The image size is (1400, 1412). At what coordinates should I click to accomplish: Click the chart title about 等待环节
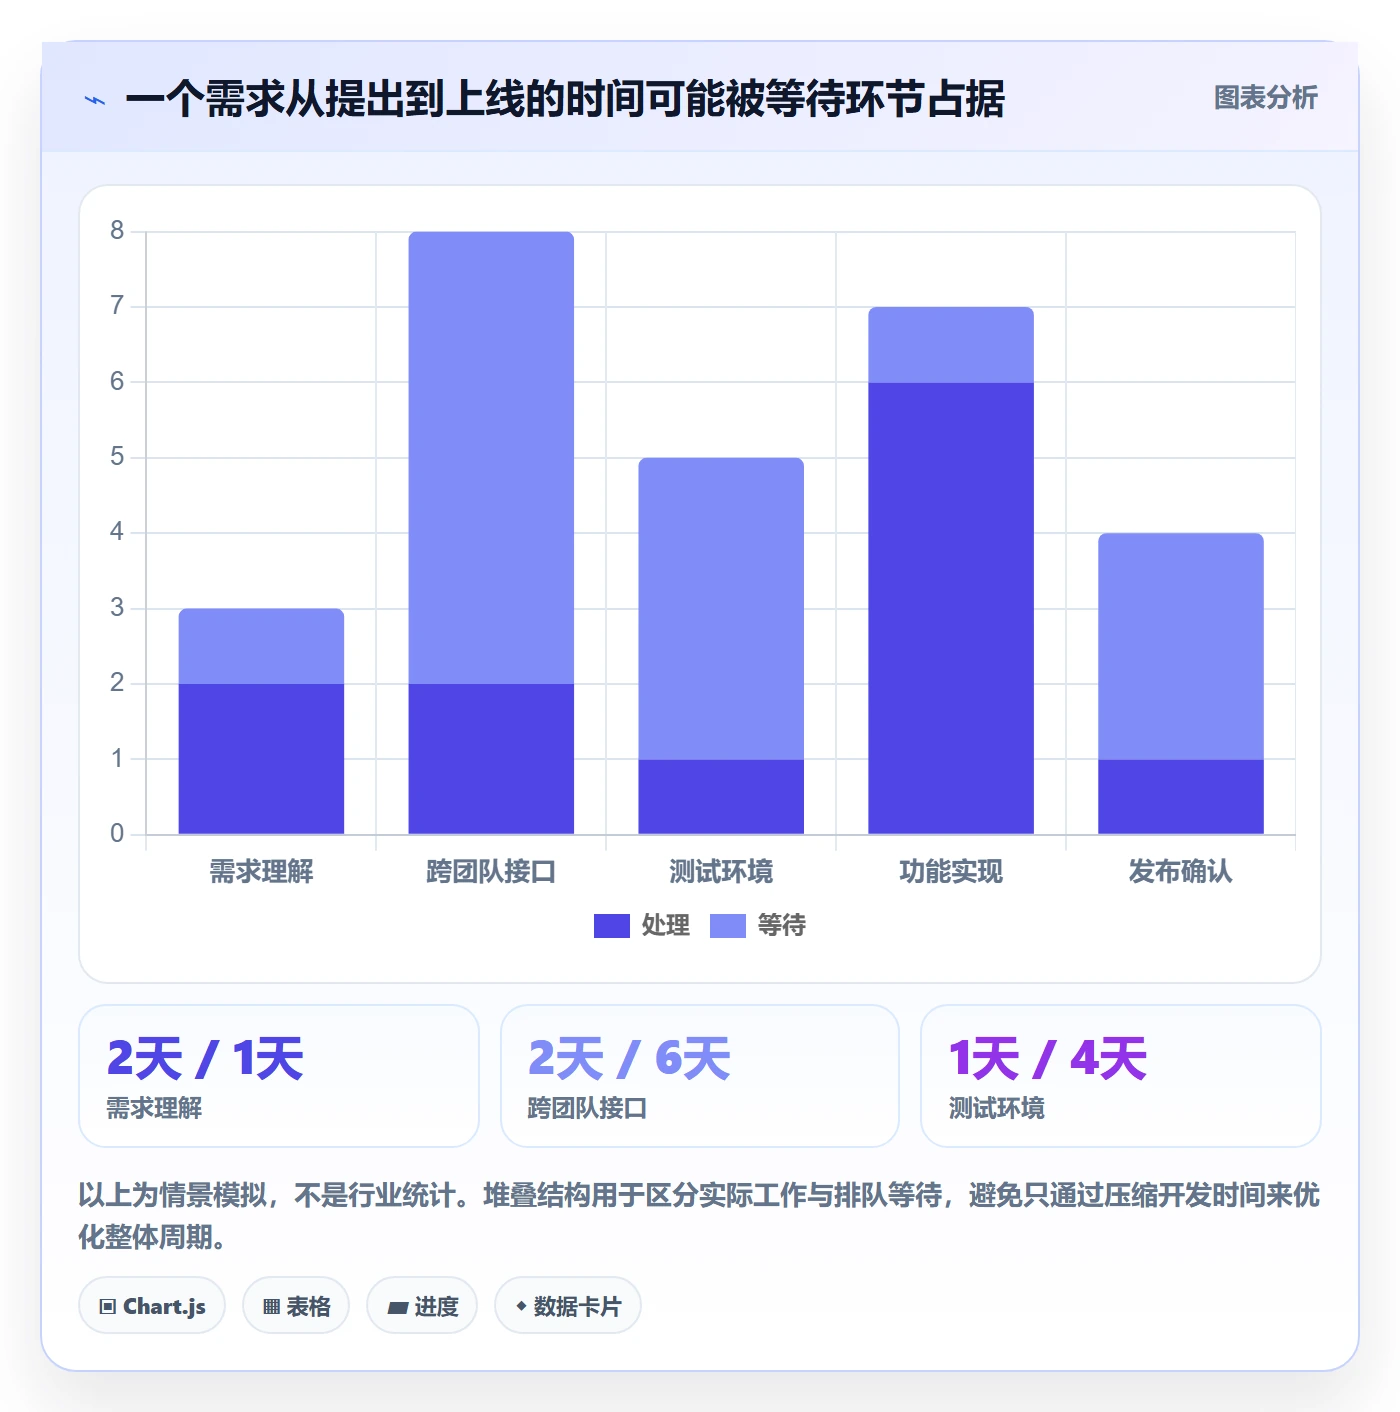[565, 99]
